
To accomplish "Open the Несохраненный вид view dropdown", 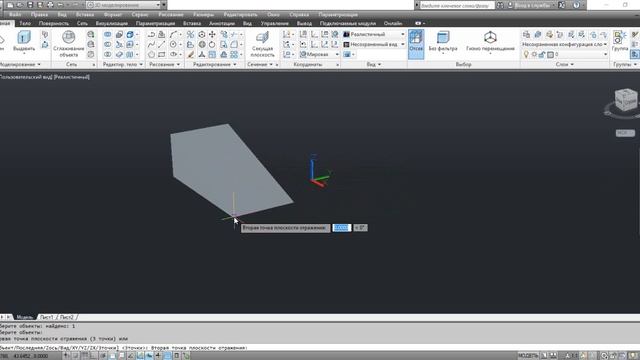I will click(375, 44).
